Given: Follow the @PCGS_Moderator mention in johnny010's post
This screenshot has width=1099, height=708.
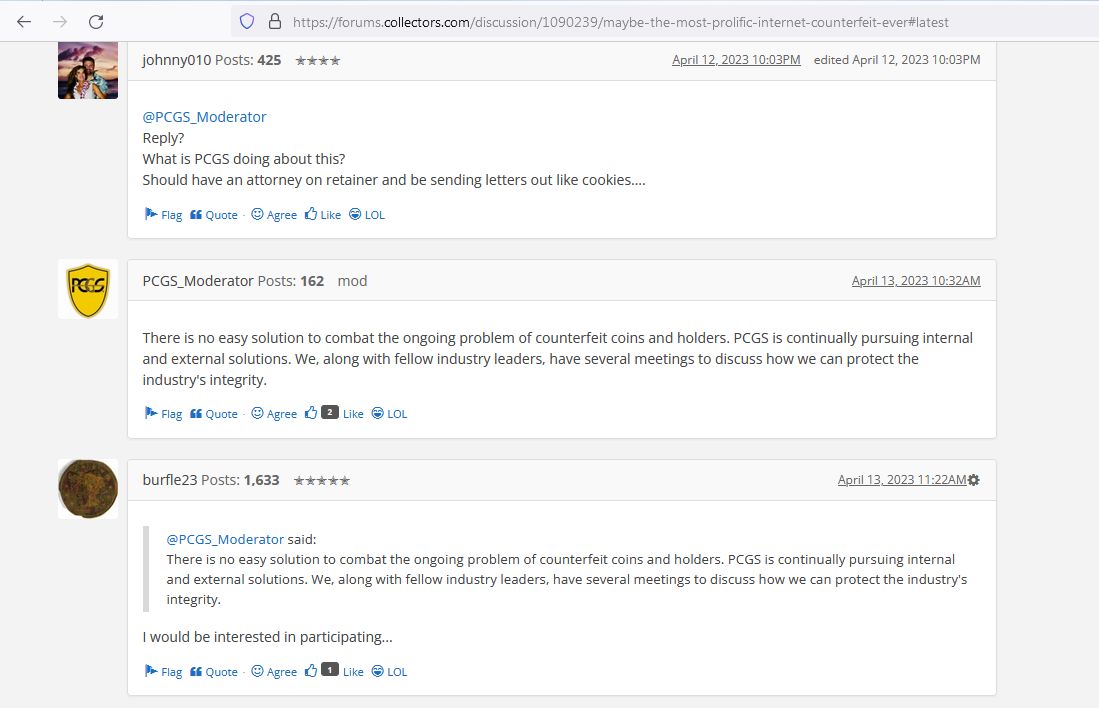Looking at the screenshot, I should pyautogui.click(x=204, y=117).
